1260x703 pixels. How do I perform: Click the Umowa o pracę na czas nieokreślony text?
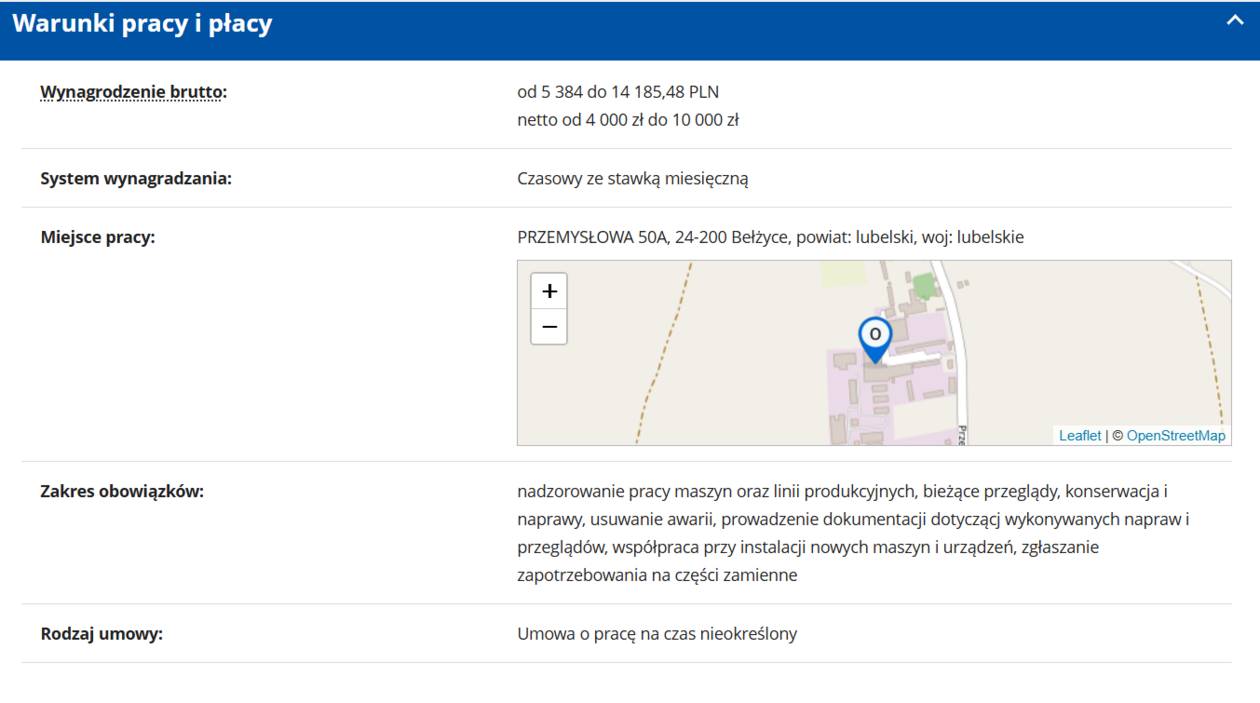pyautogui.click(x=657, y=633)
